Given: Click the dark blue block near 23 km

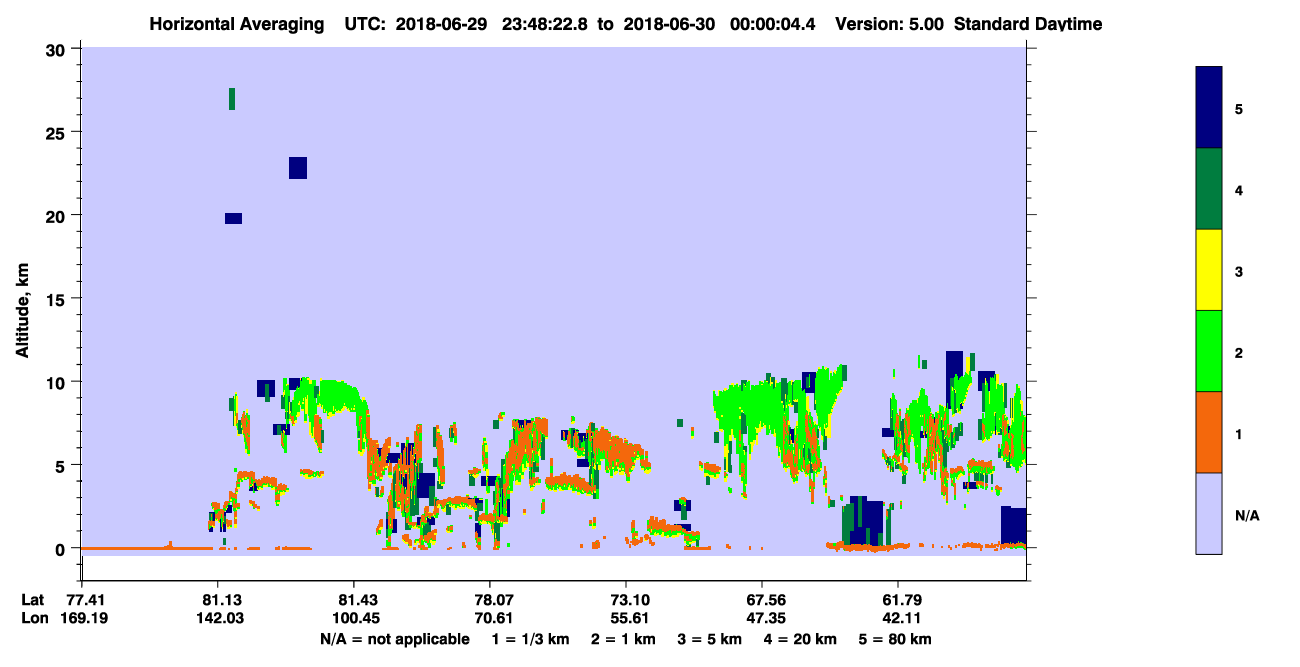Looking at the screenshot, I should pyautogui.click(x=298, y=168).
